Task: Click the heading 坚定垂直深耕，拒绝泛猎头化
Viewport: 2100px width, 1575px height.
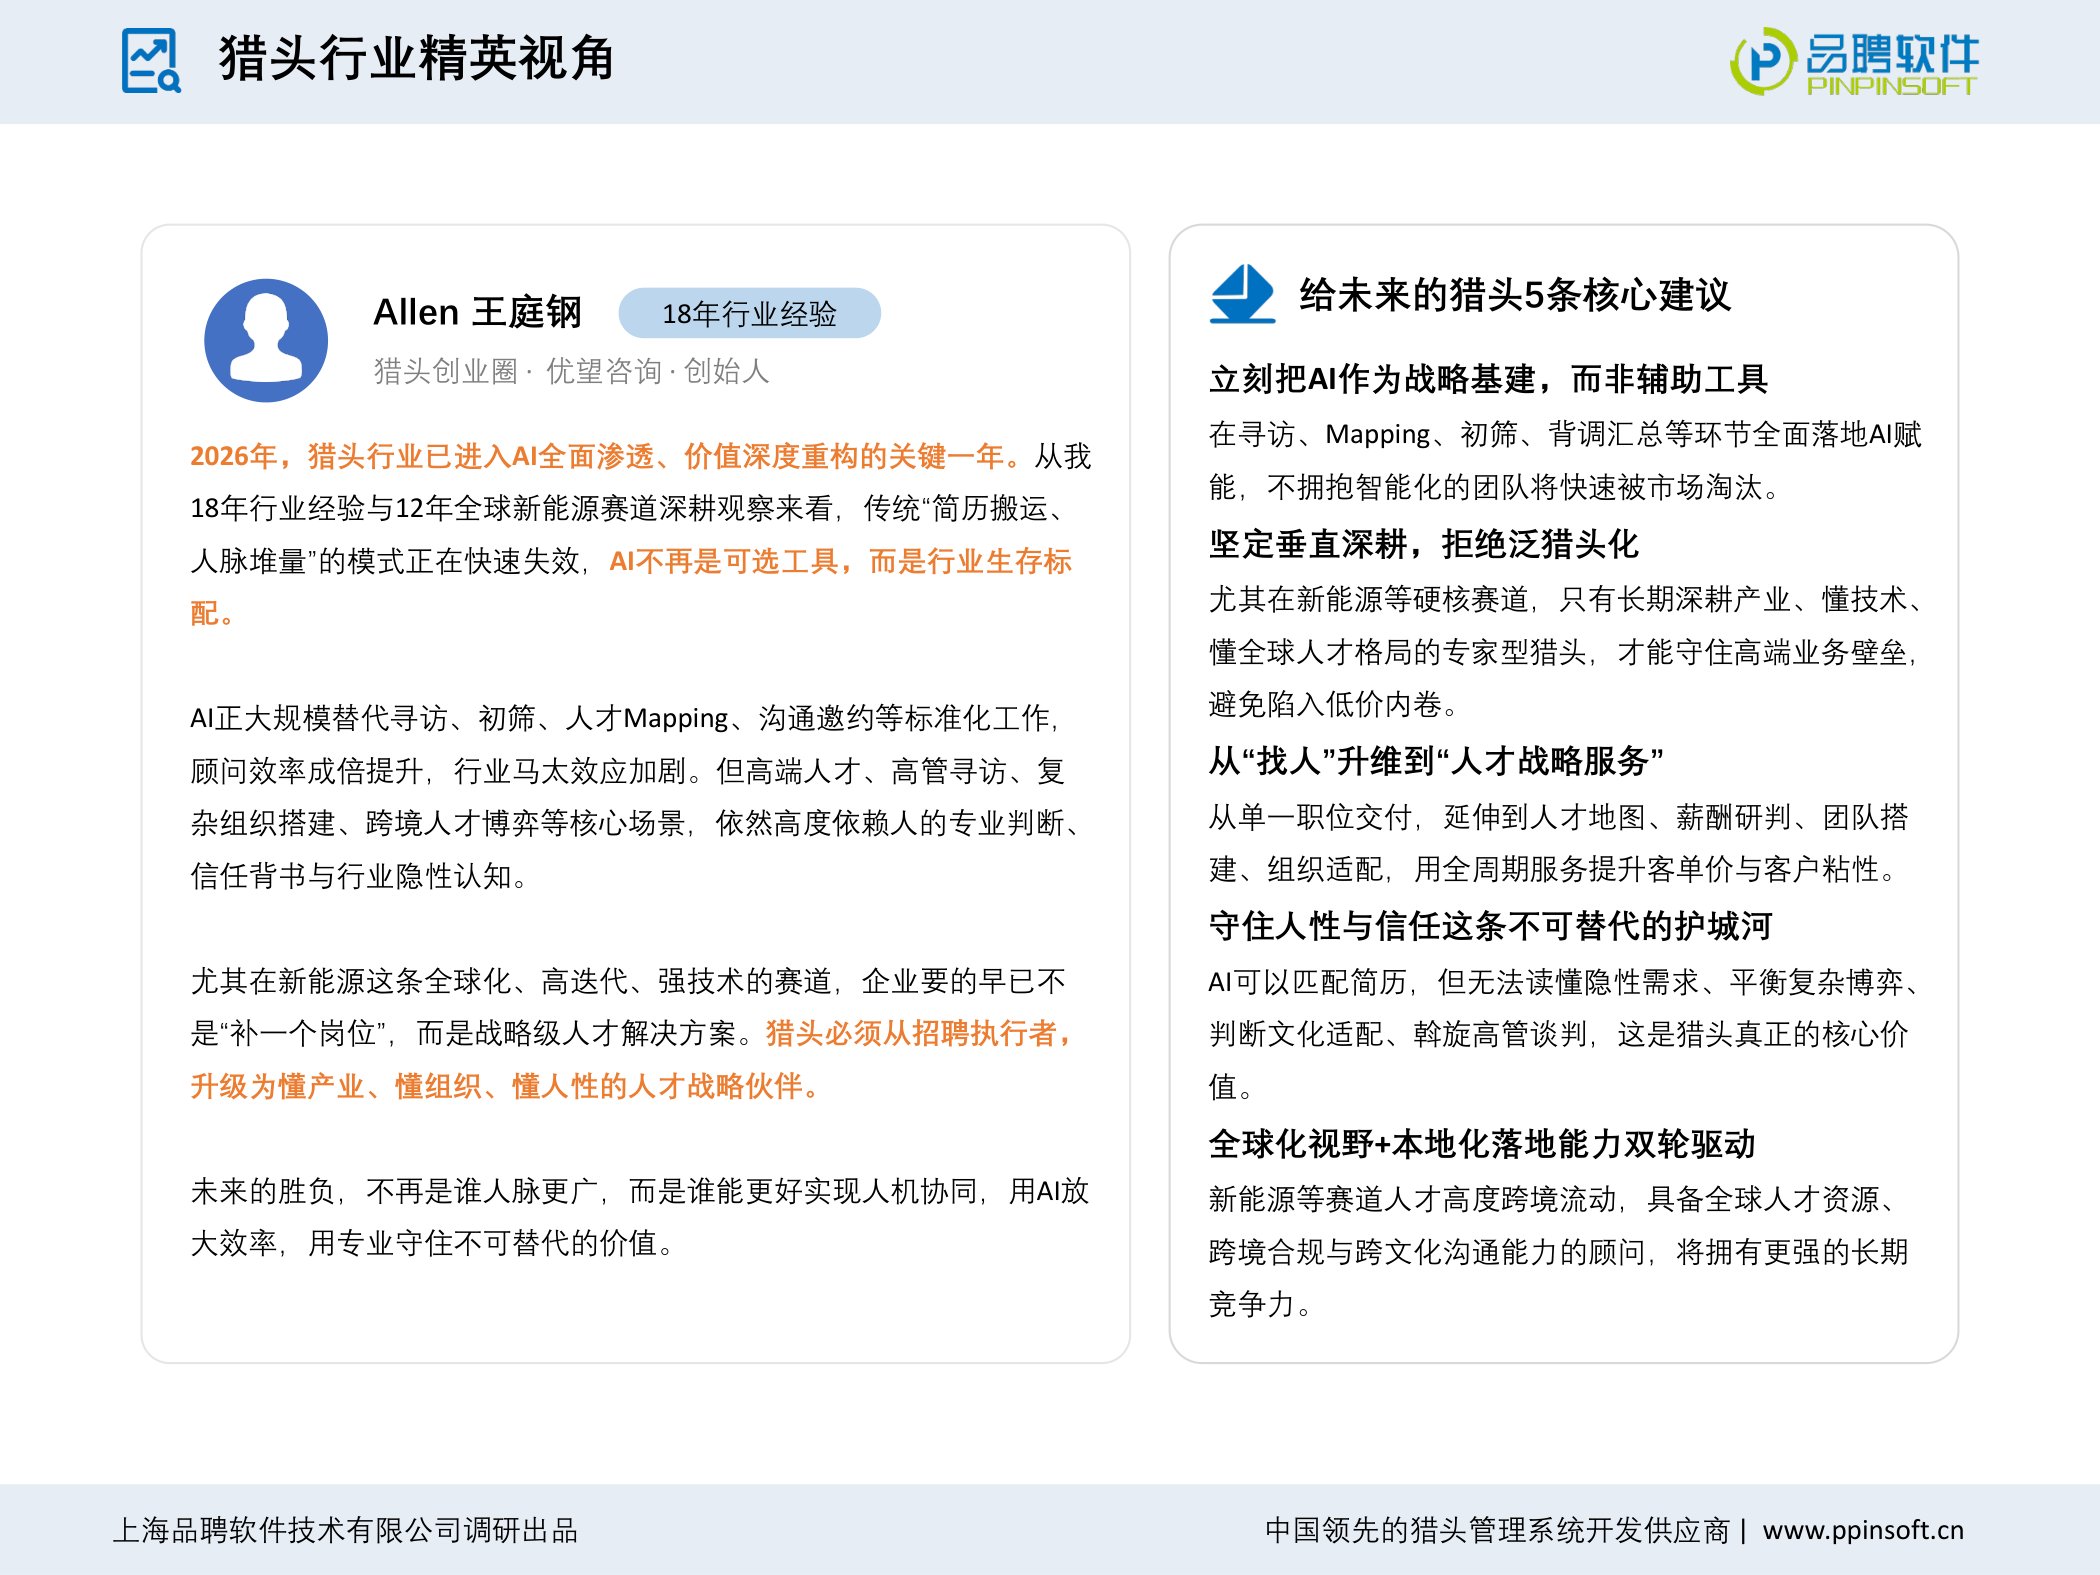Action: [x=1423, y=544]
